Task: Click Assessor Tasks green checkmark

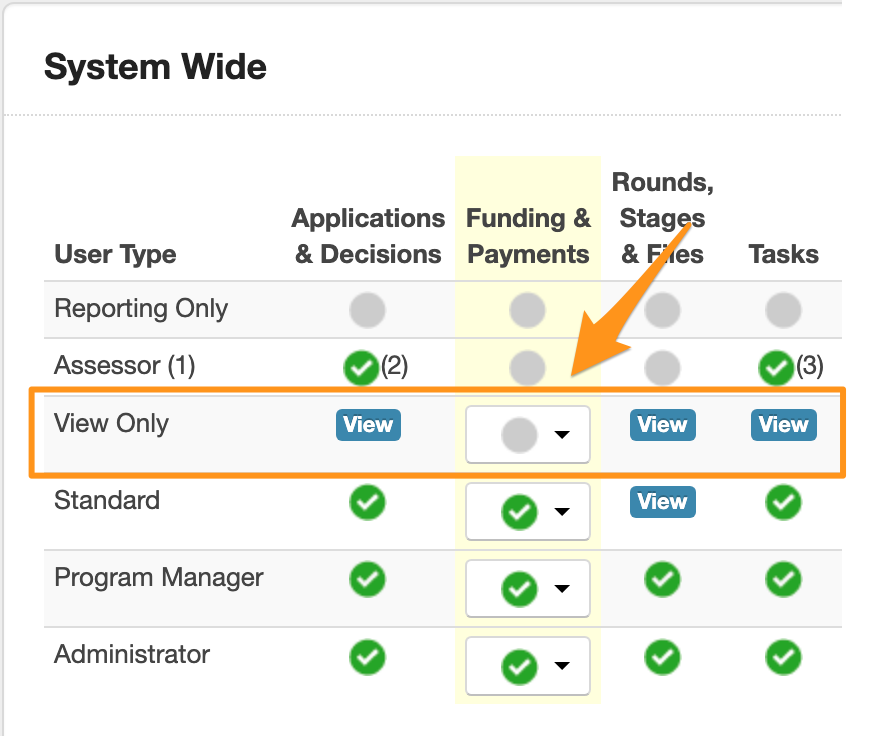Action: click(x=776, y=368)
